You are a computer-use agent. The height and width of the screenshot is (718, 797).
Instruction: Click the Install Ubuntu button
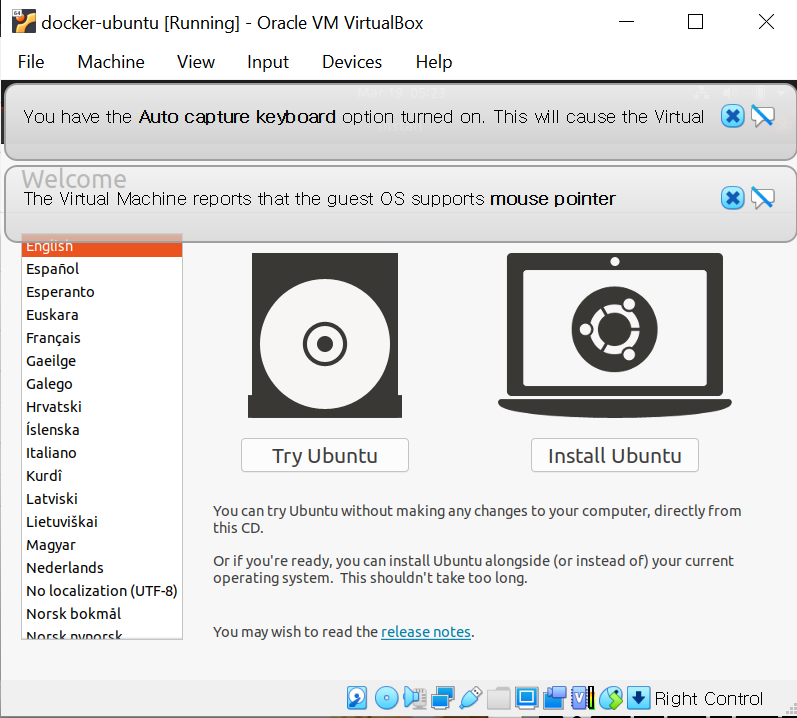[x=615, y=455]
